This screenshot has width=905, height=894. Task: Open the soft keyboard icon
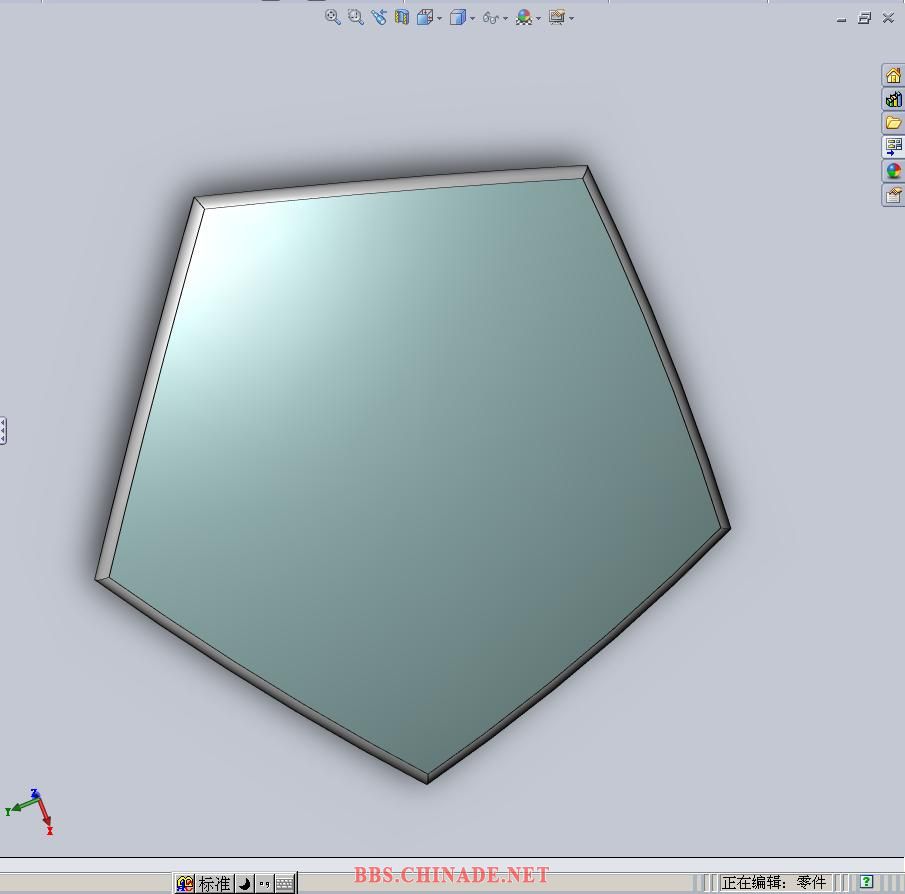click(285, 884)
